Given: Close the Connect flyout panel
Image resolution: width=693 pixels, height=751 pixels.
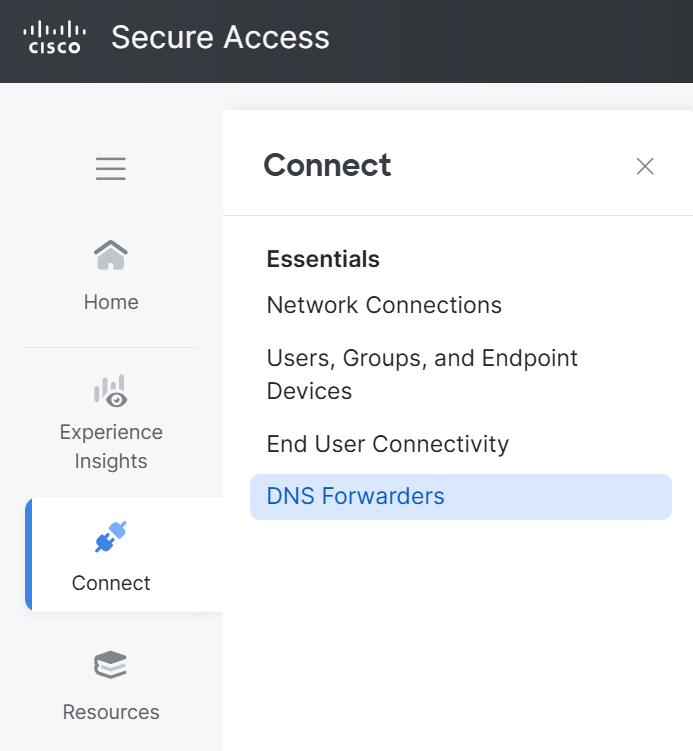Looking at the screenshot, I should point(645,166).
